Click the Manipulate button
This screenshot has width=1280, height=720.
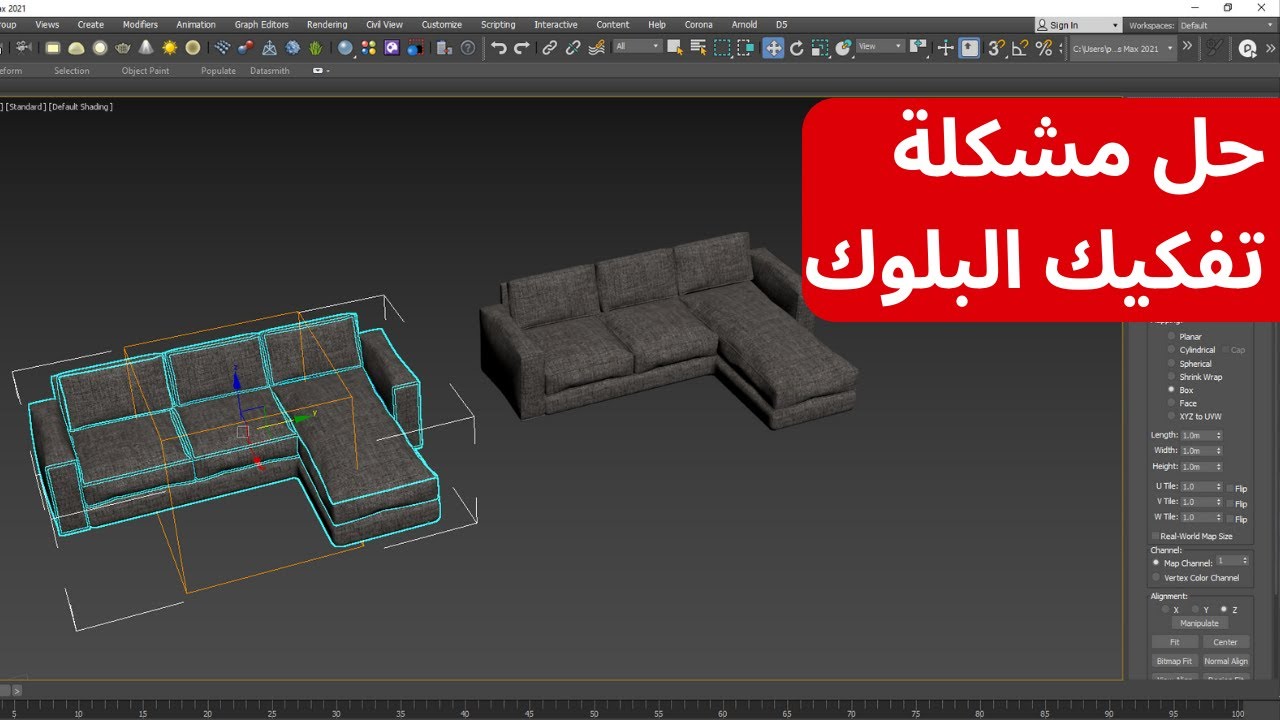pyautogui.click(x=1199, y=623)
